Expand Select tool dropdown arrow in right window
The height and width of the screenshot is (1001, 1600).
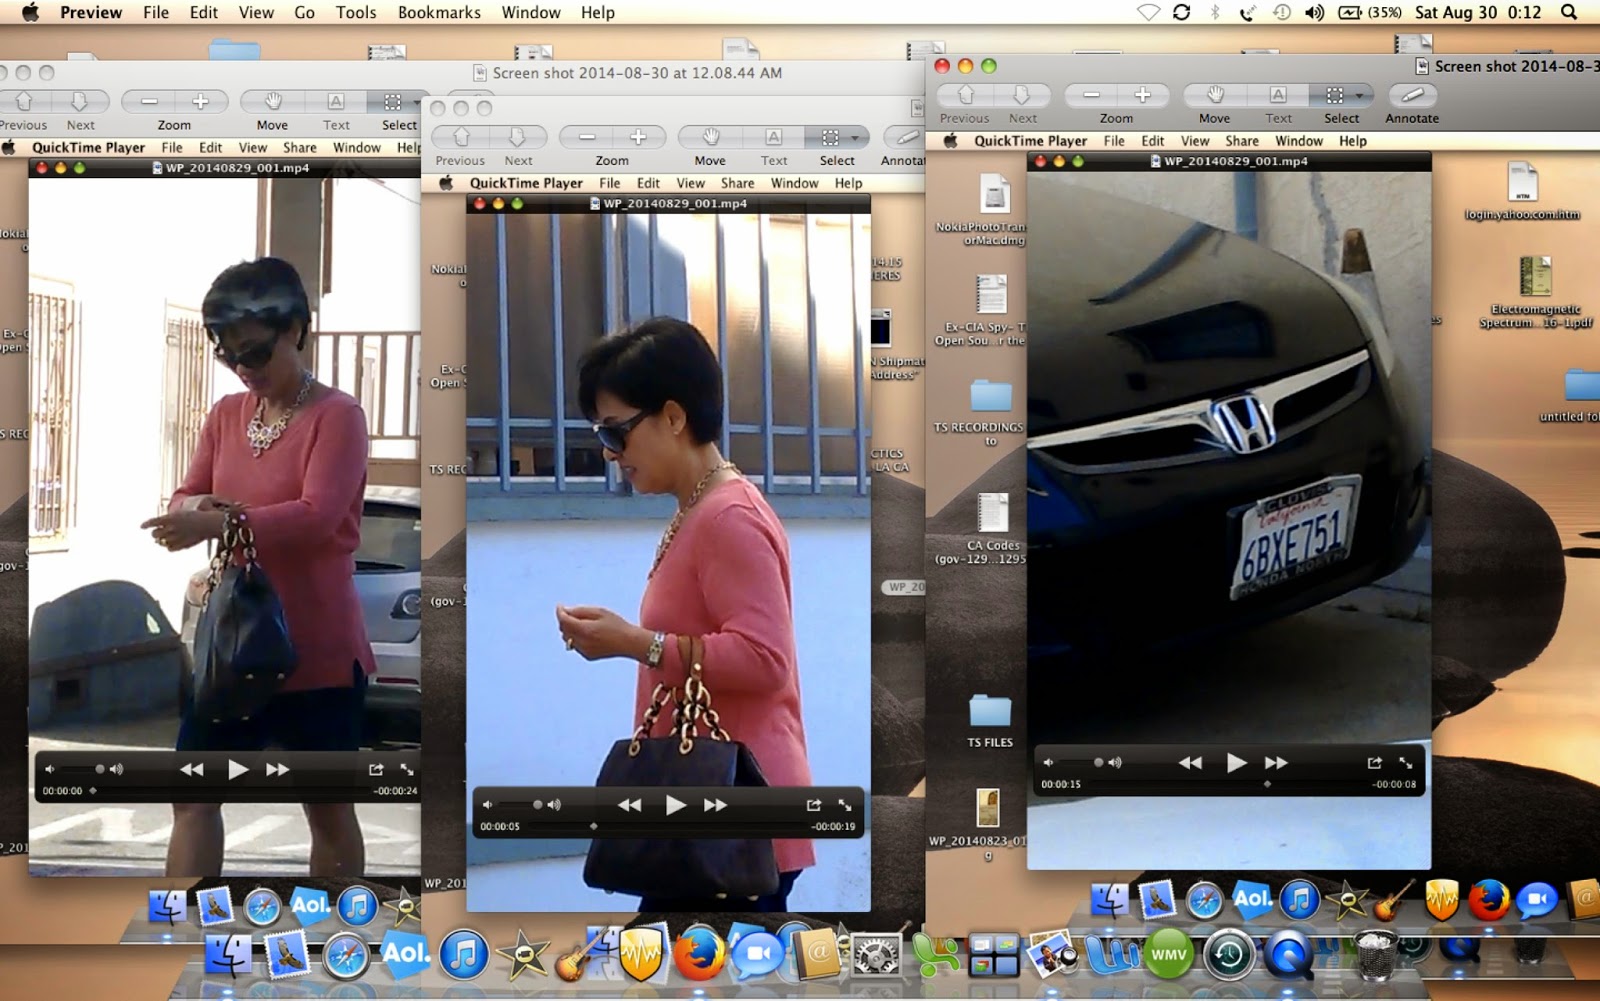1360,96
